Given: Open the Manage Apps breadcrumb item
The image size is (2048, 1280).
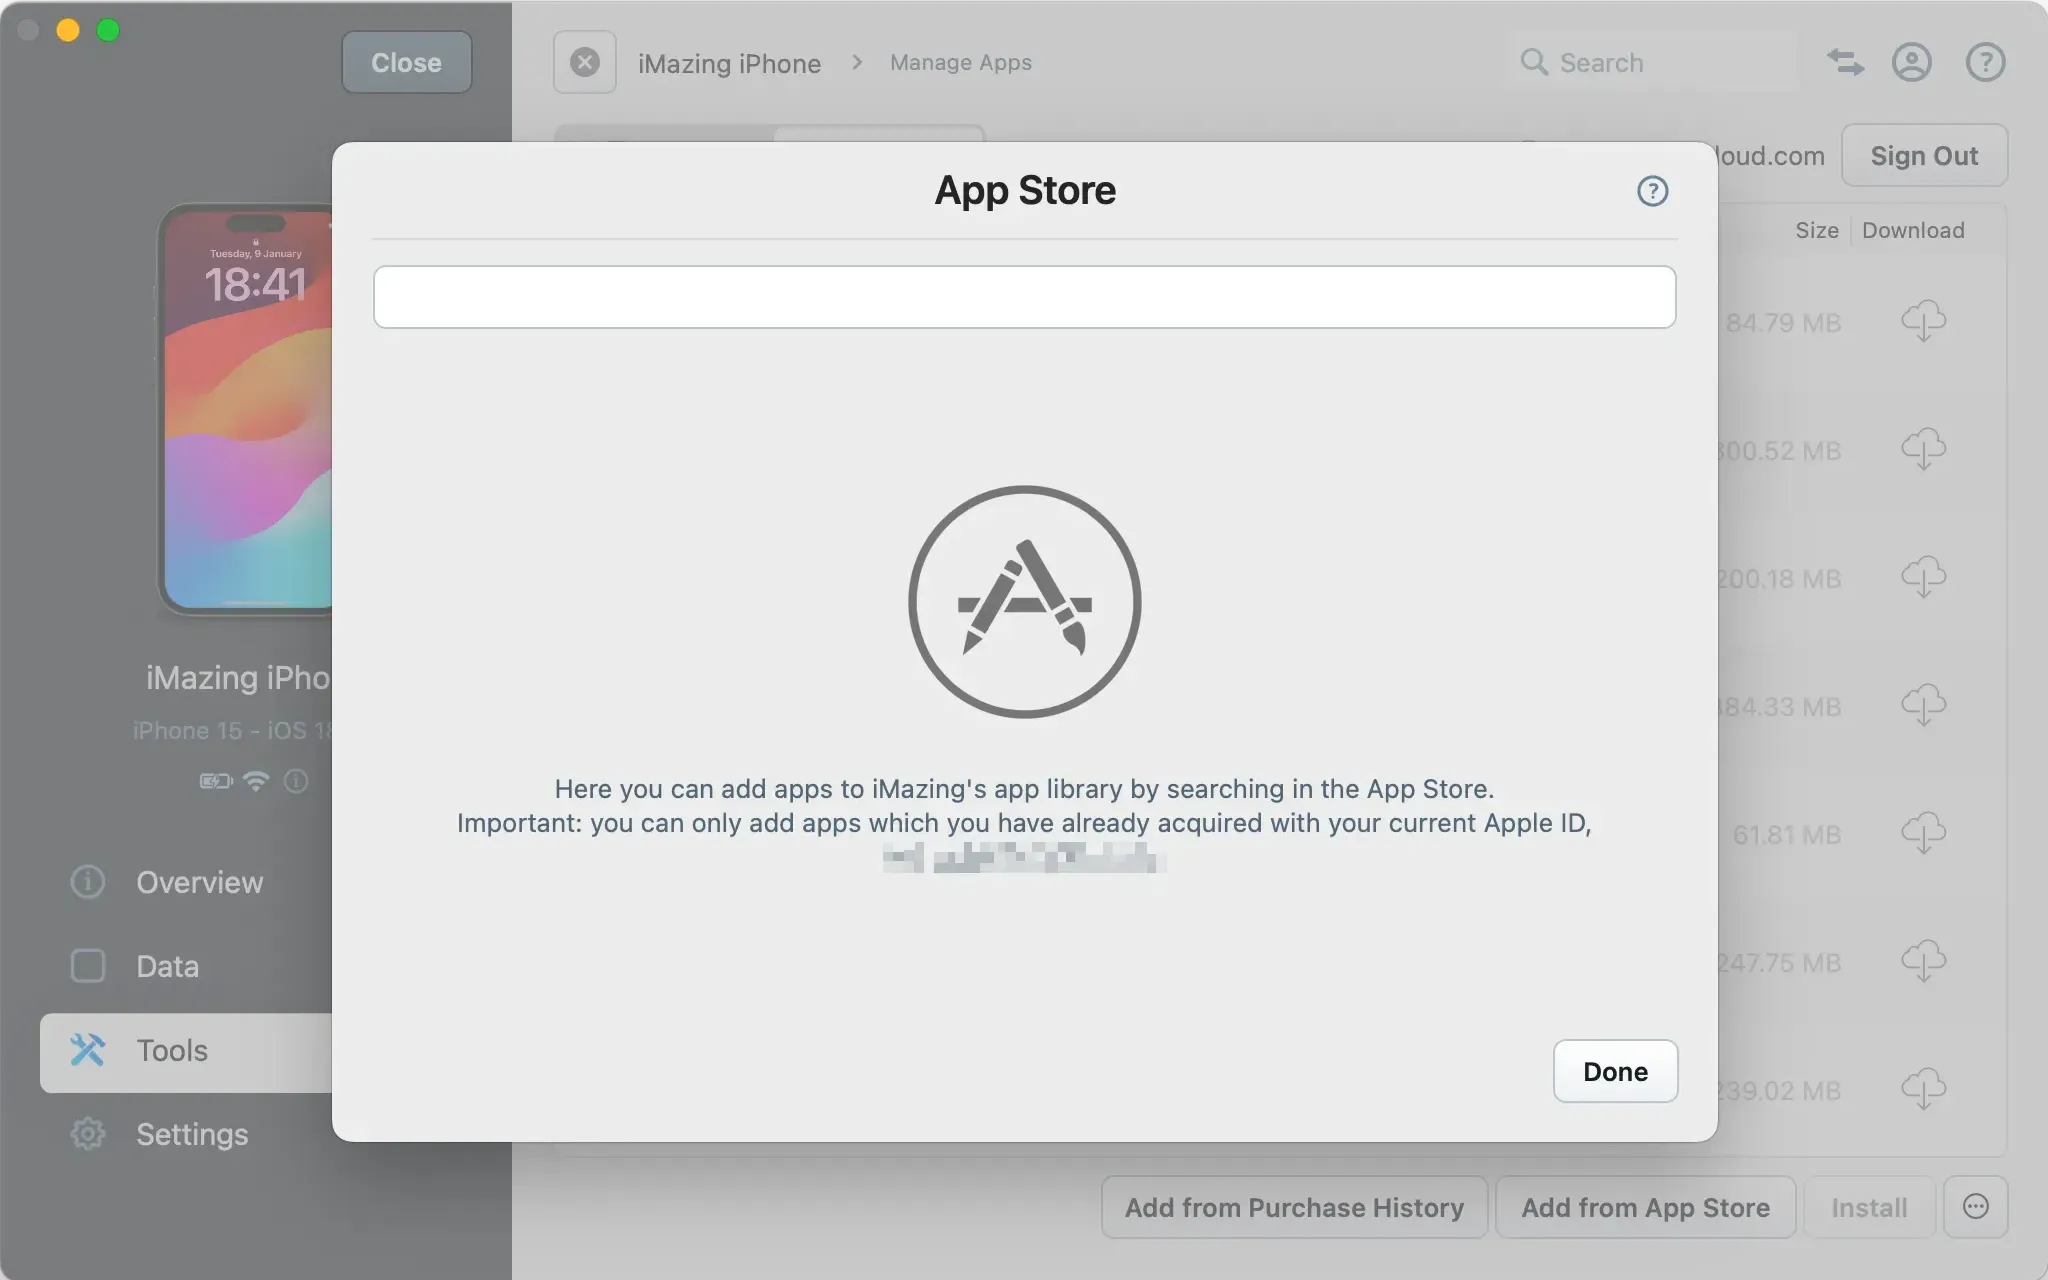Looking at the screenshot, I should point(959,62).
